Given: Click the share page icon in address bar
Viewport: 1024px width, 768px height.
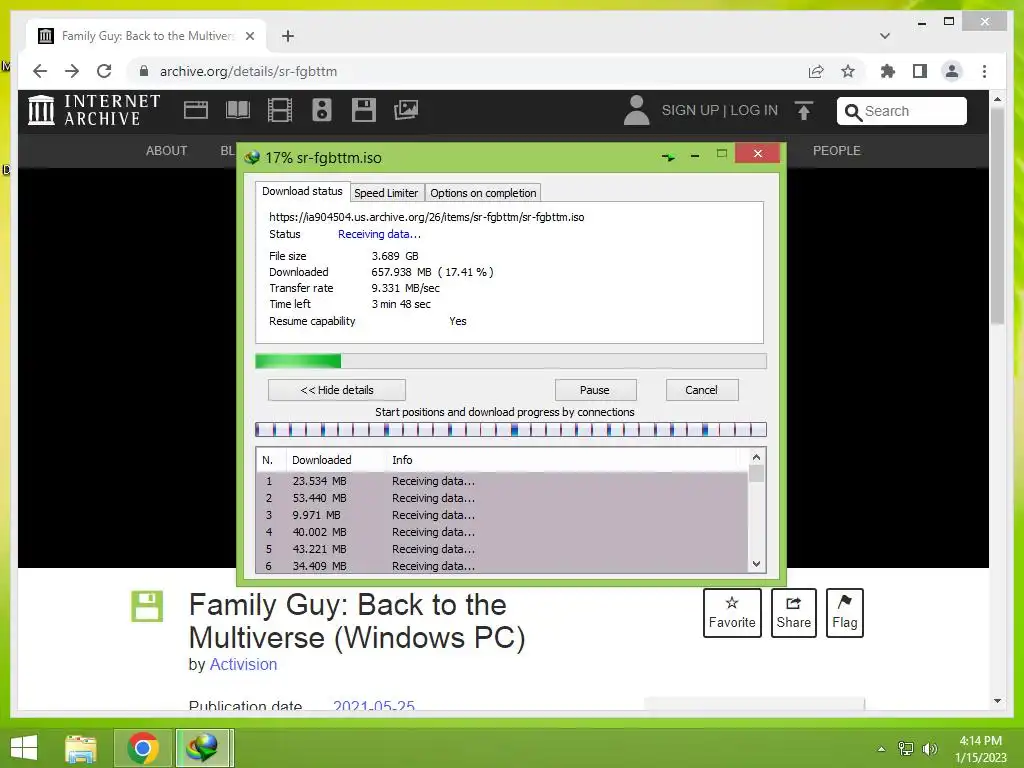Looking at the screenshot, I should 816,71.
